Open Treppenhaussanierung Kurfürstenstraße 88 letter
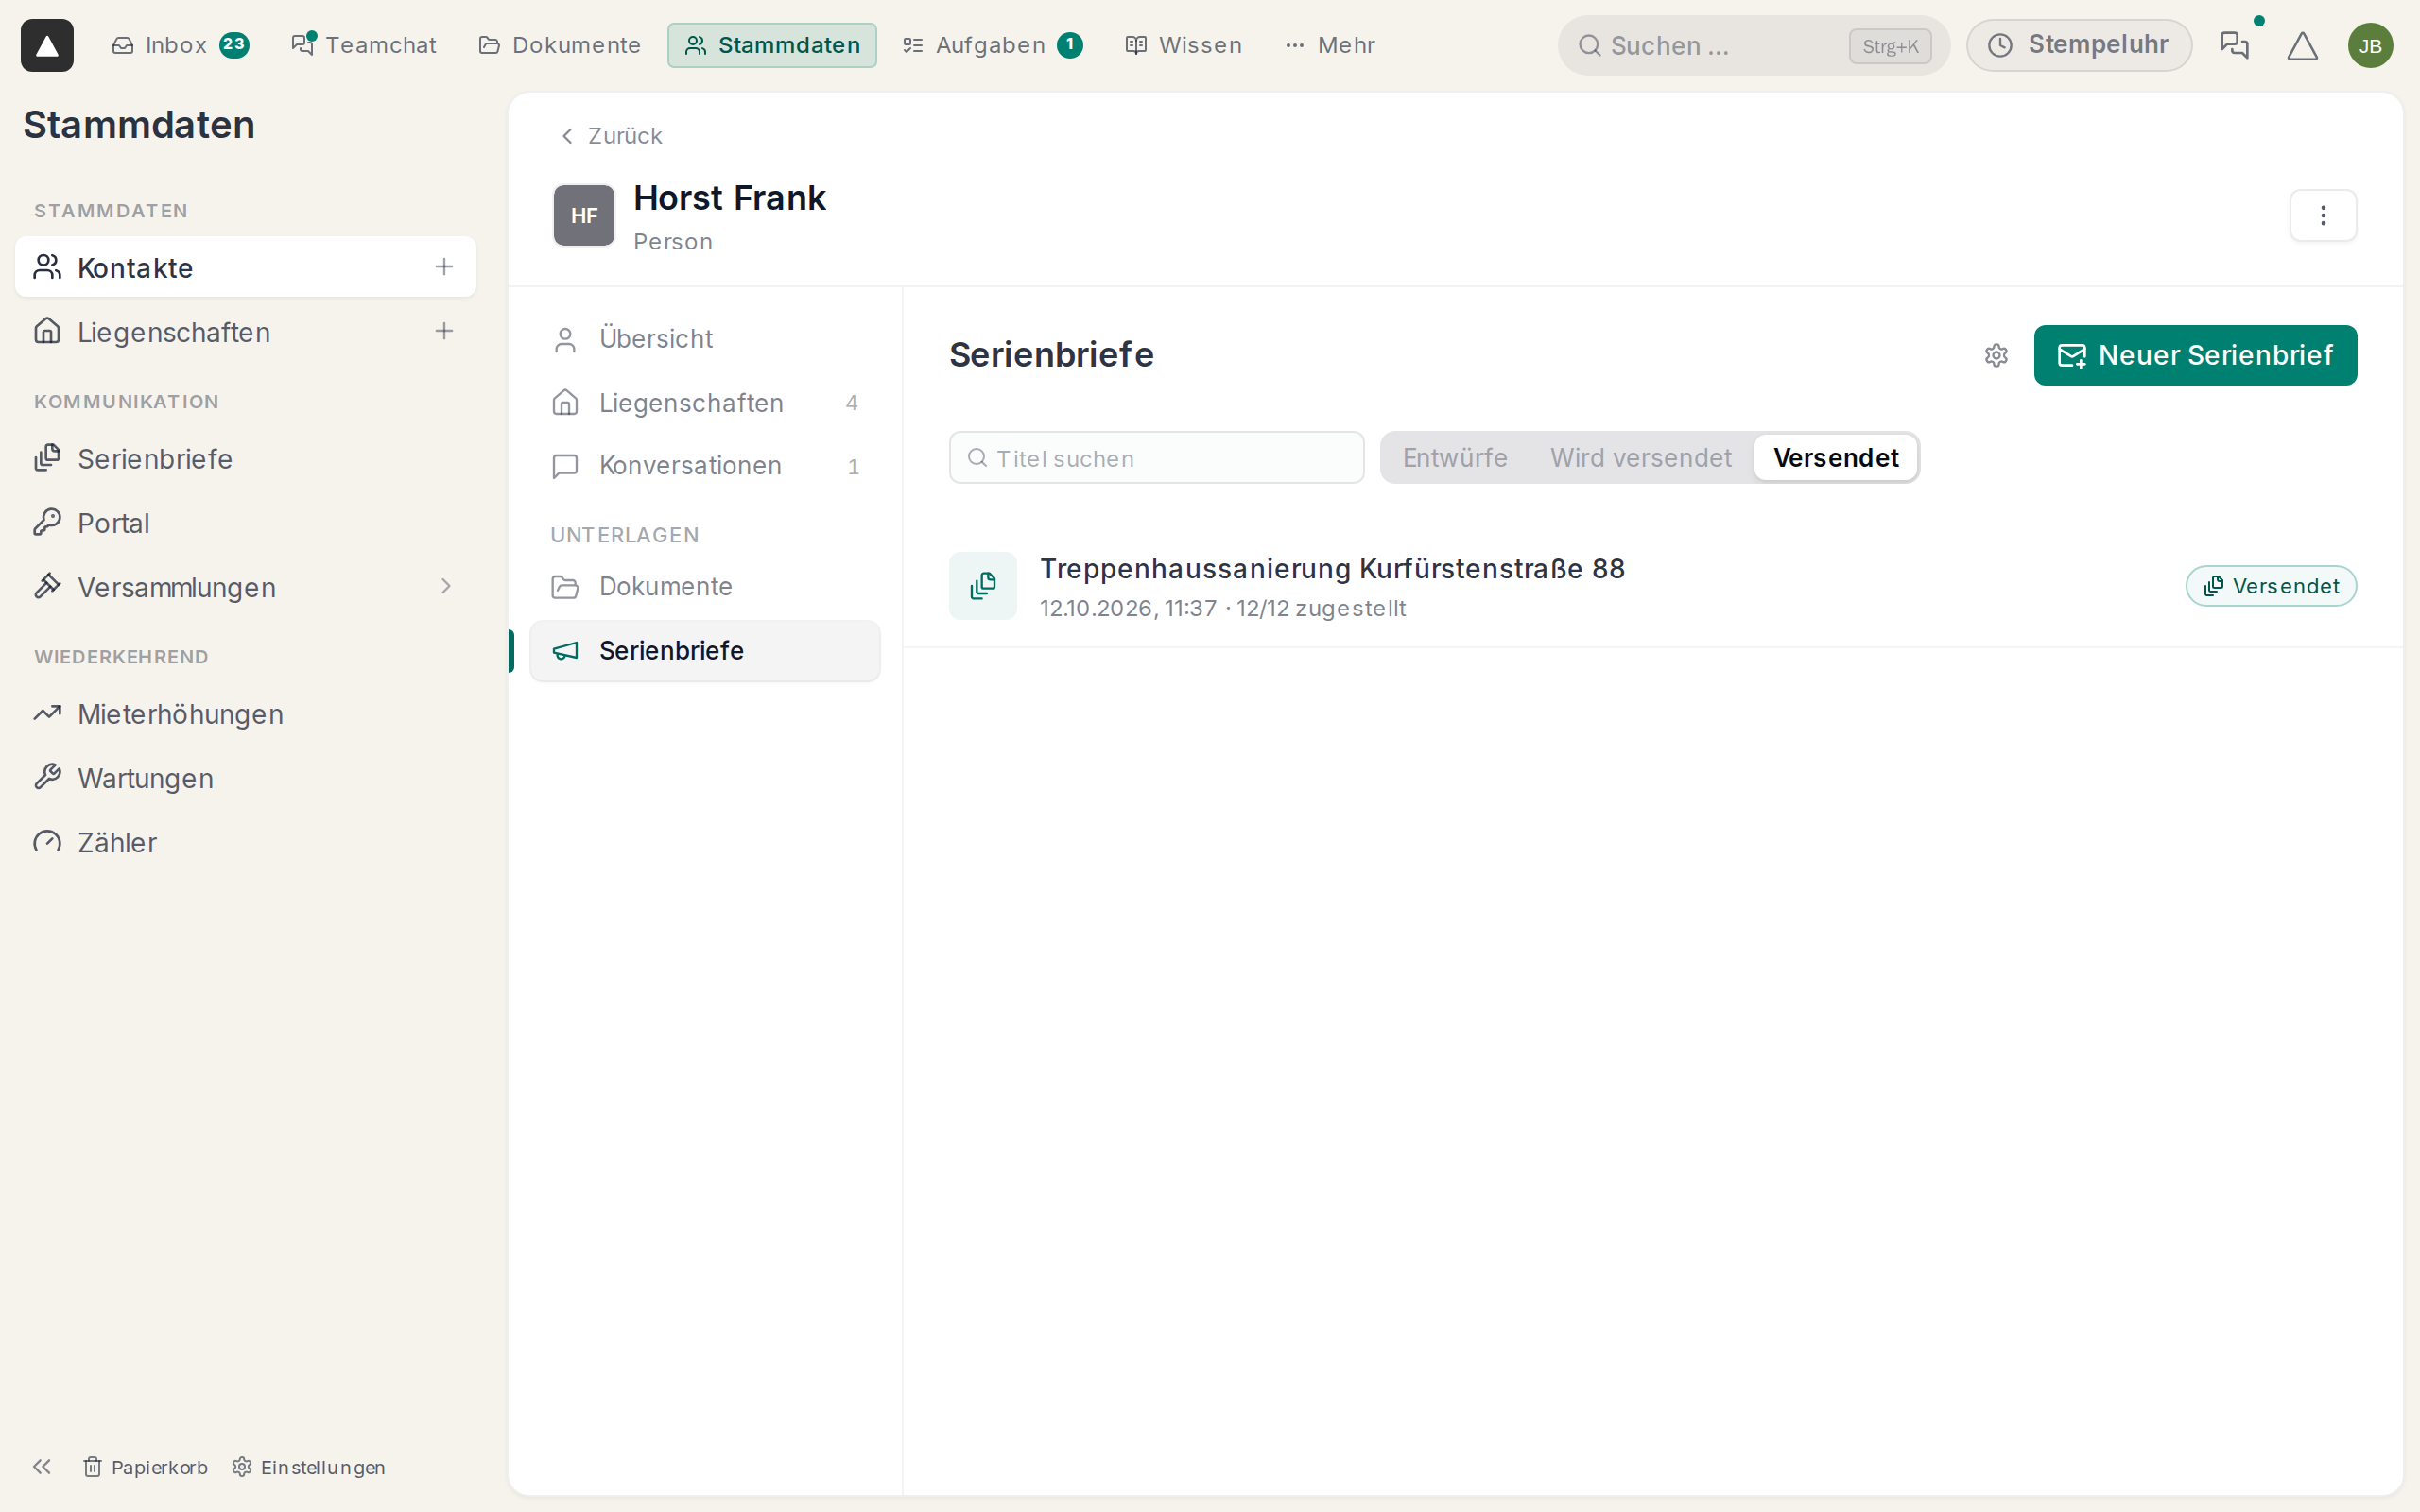 (1652, 586)
